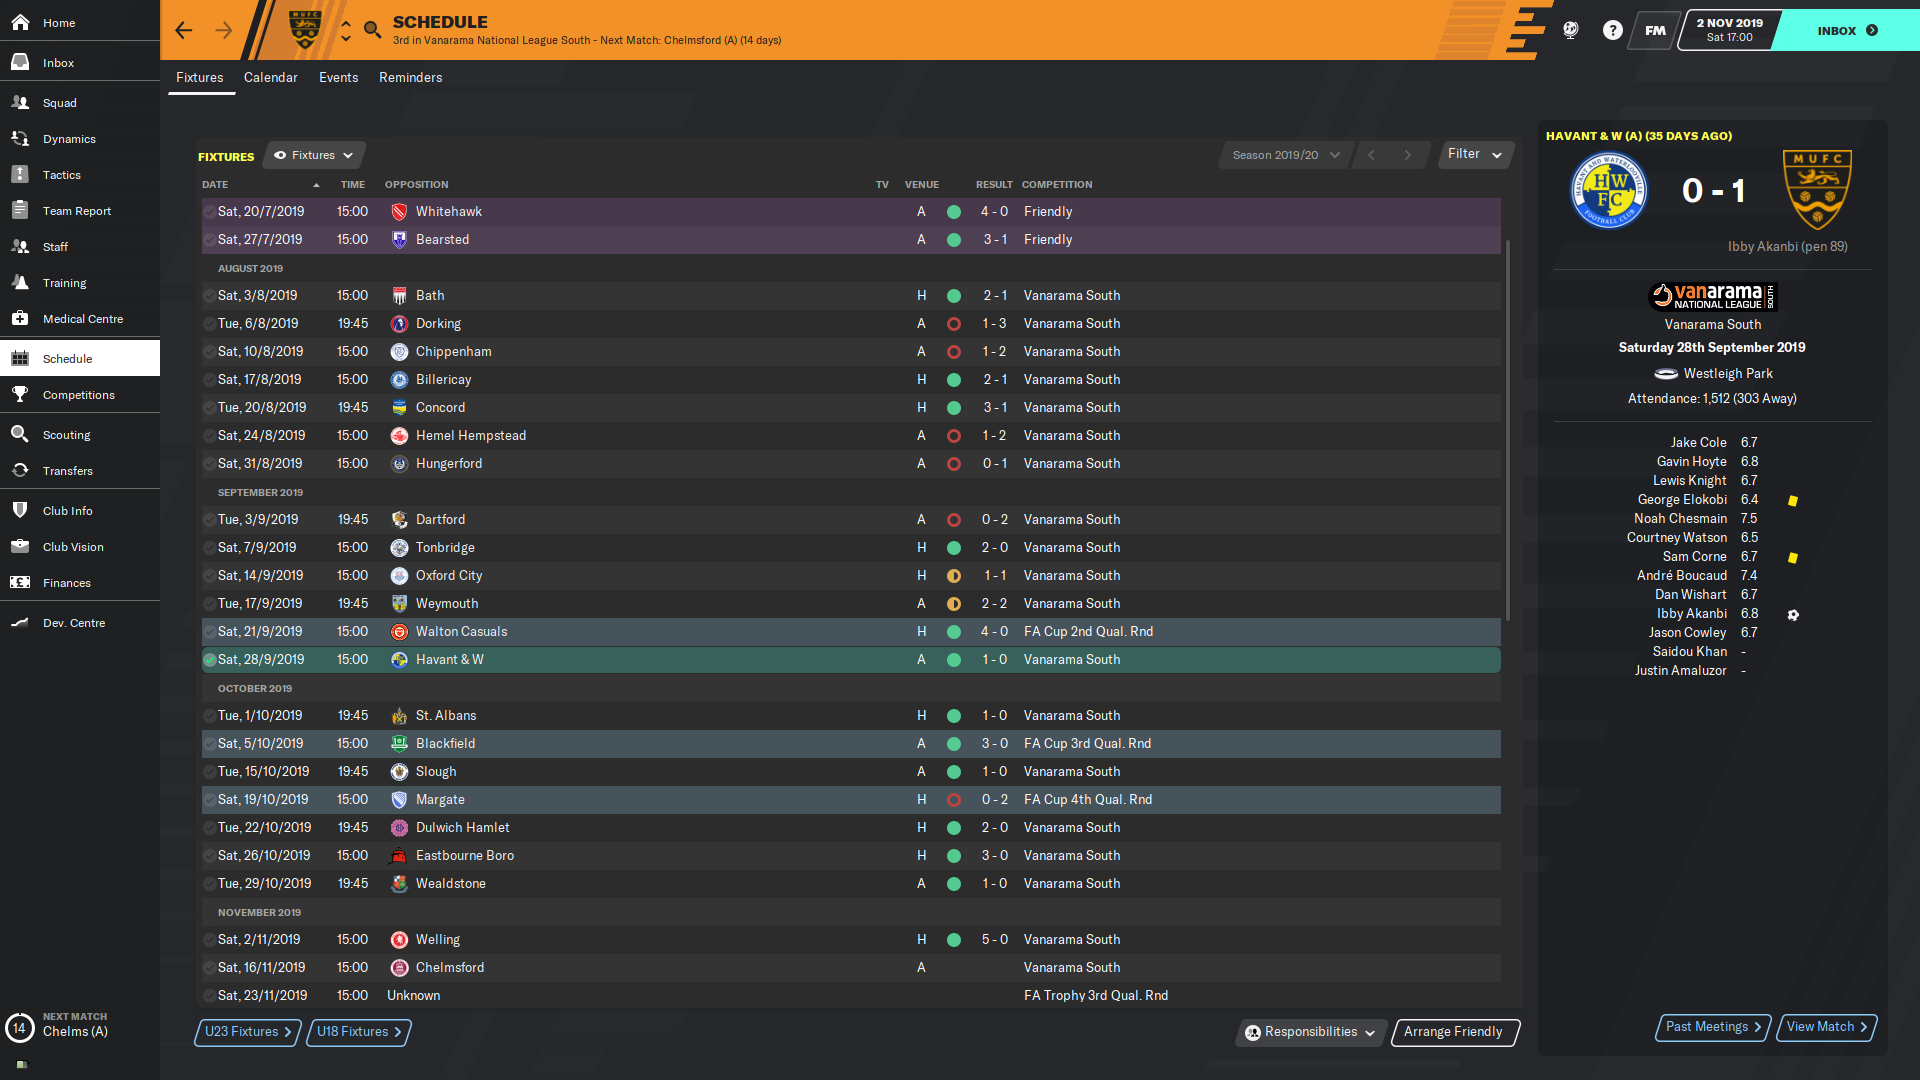
Task: Open the Tactics sidebar icon
Action: [x=20, y=175]
